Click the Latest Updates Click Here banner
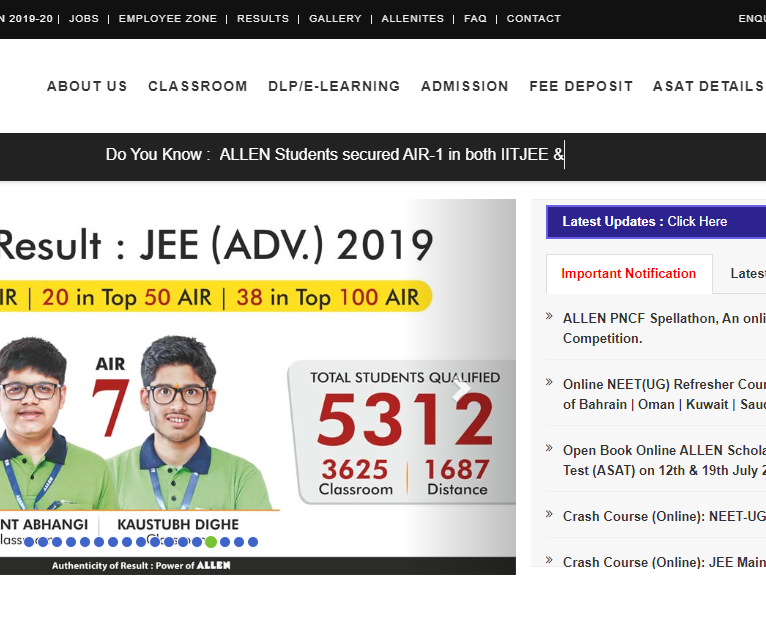Screen dimensions: 766x622 645,222
